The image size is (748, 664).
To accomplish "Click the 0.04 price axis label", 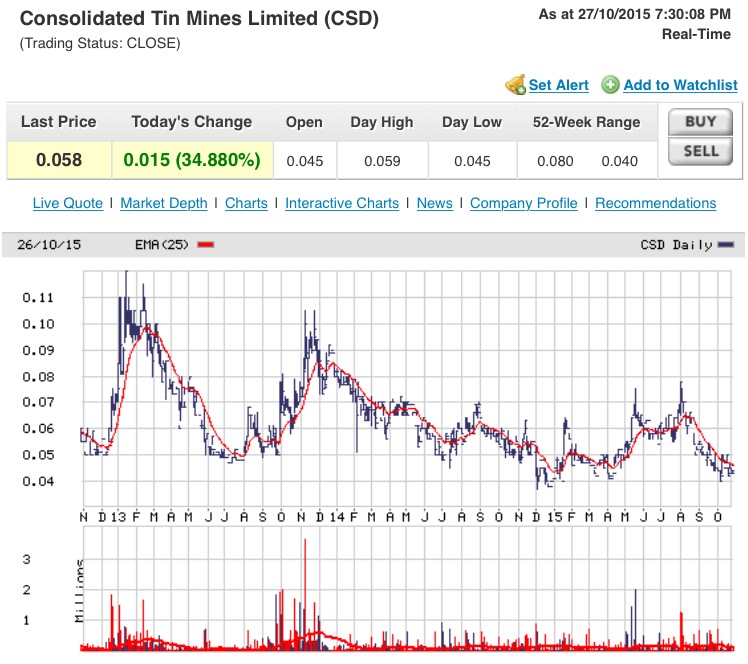I will [x=38, y=481].
